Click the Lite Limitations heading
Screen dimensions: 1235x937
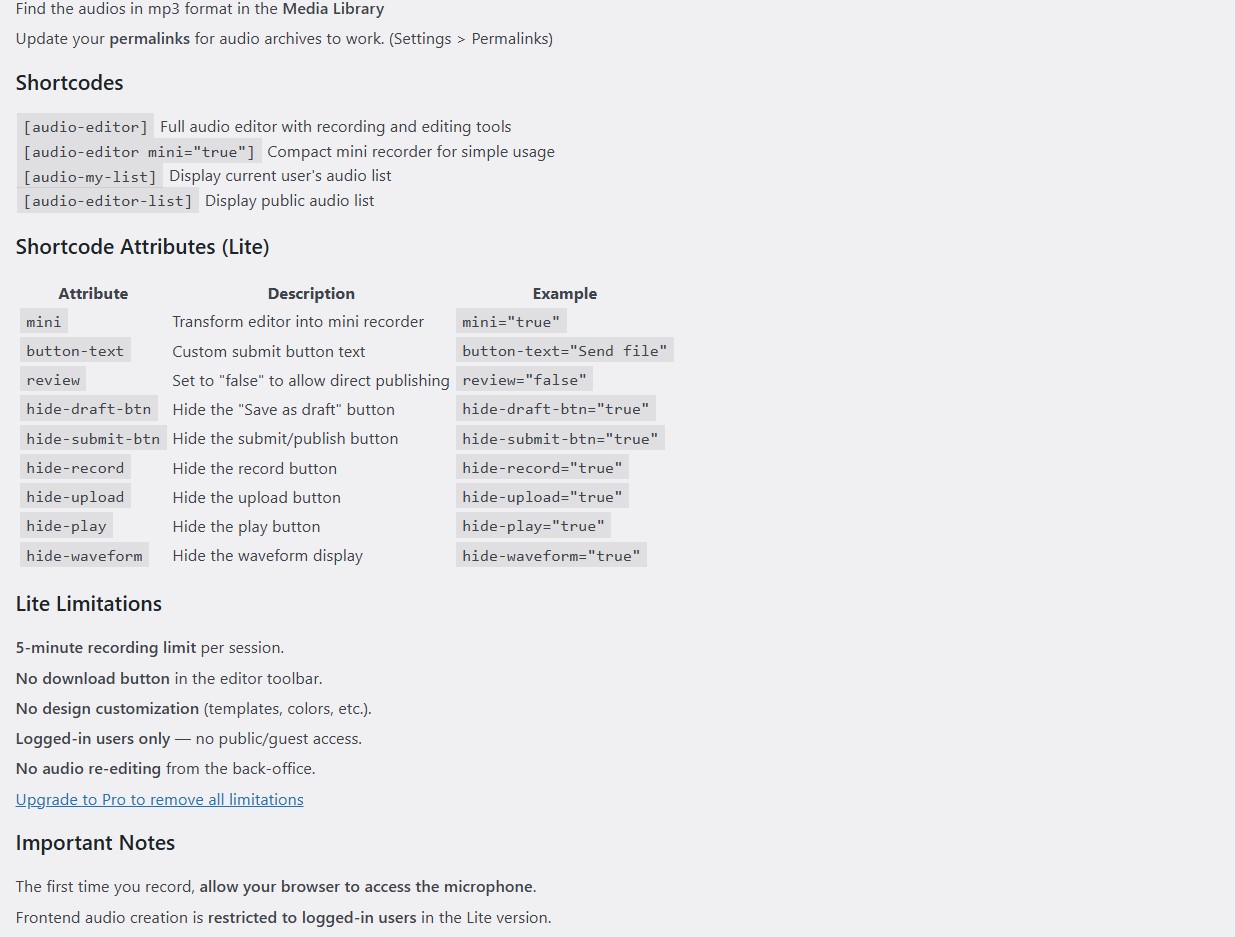click(x=88, y=604)
